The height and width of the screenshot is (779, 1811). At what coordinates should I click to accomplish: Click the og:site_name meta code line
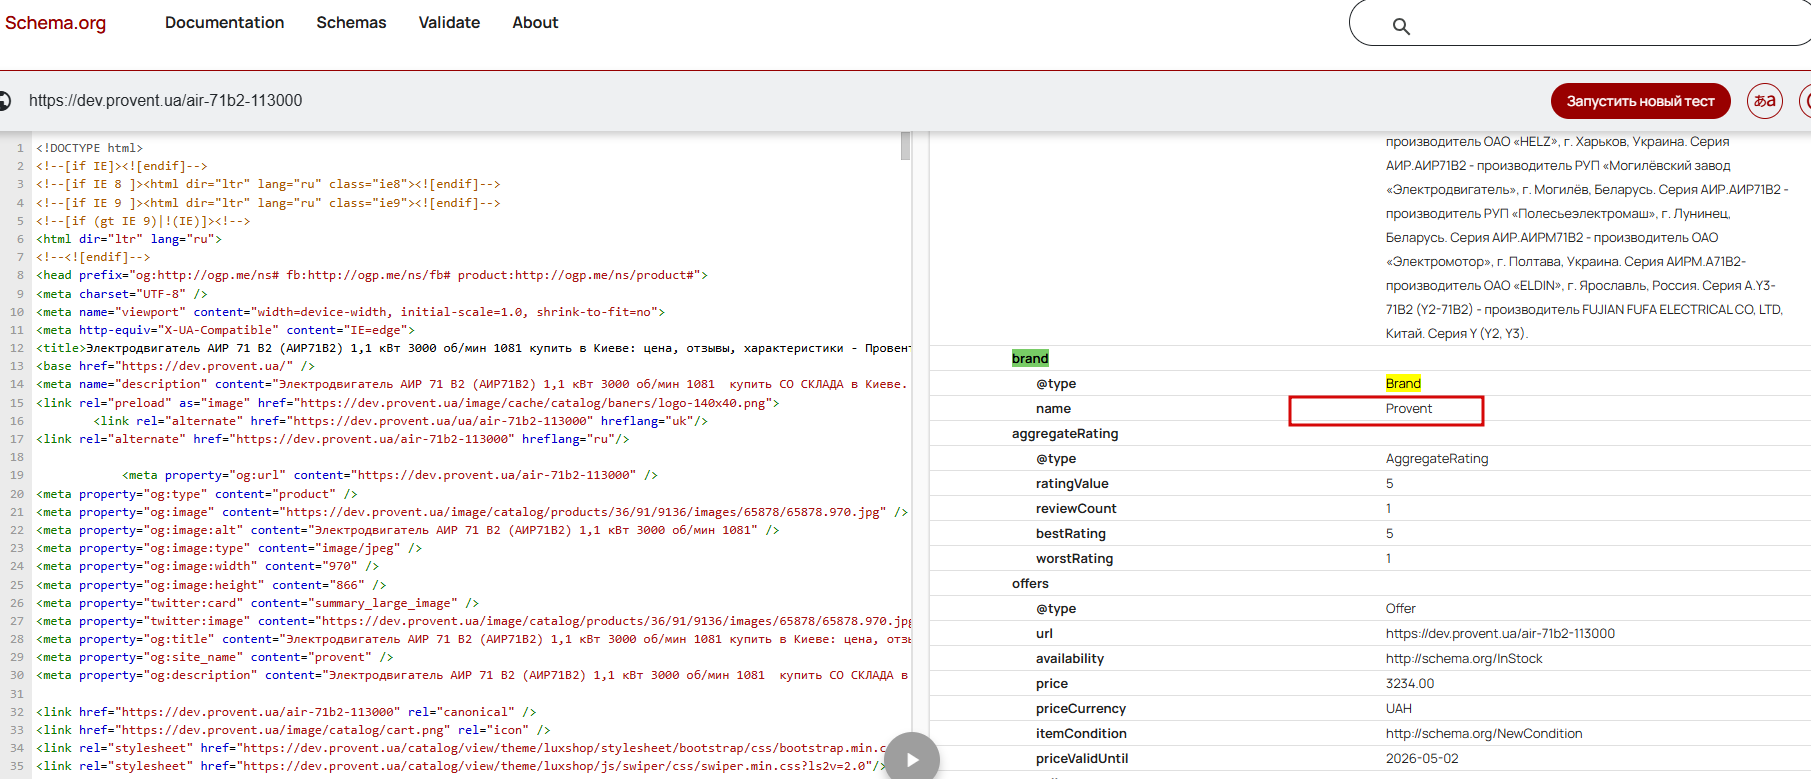coord(215,657)
